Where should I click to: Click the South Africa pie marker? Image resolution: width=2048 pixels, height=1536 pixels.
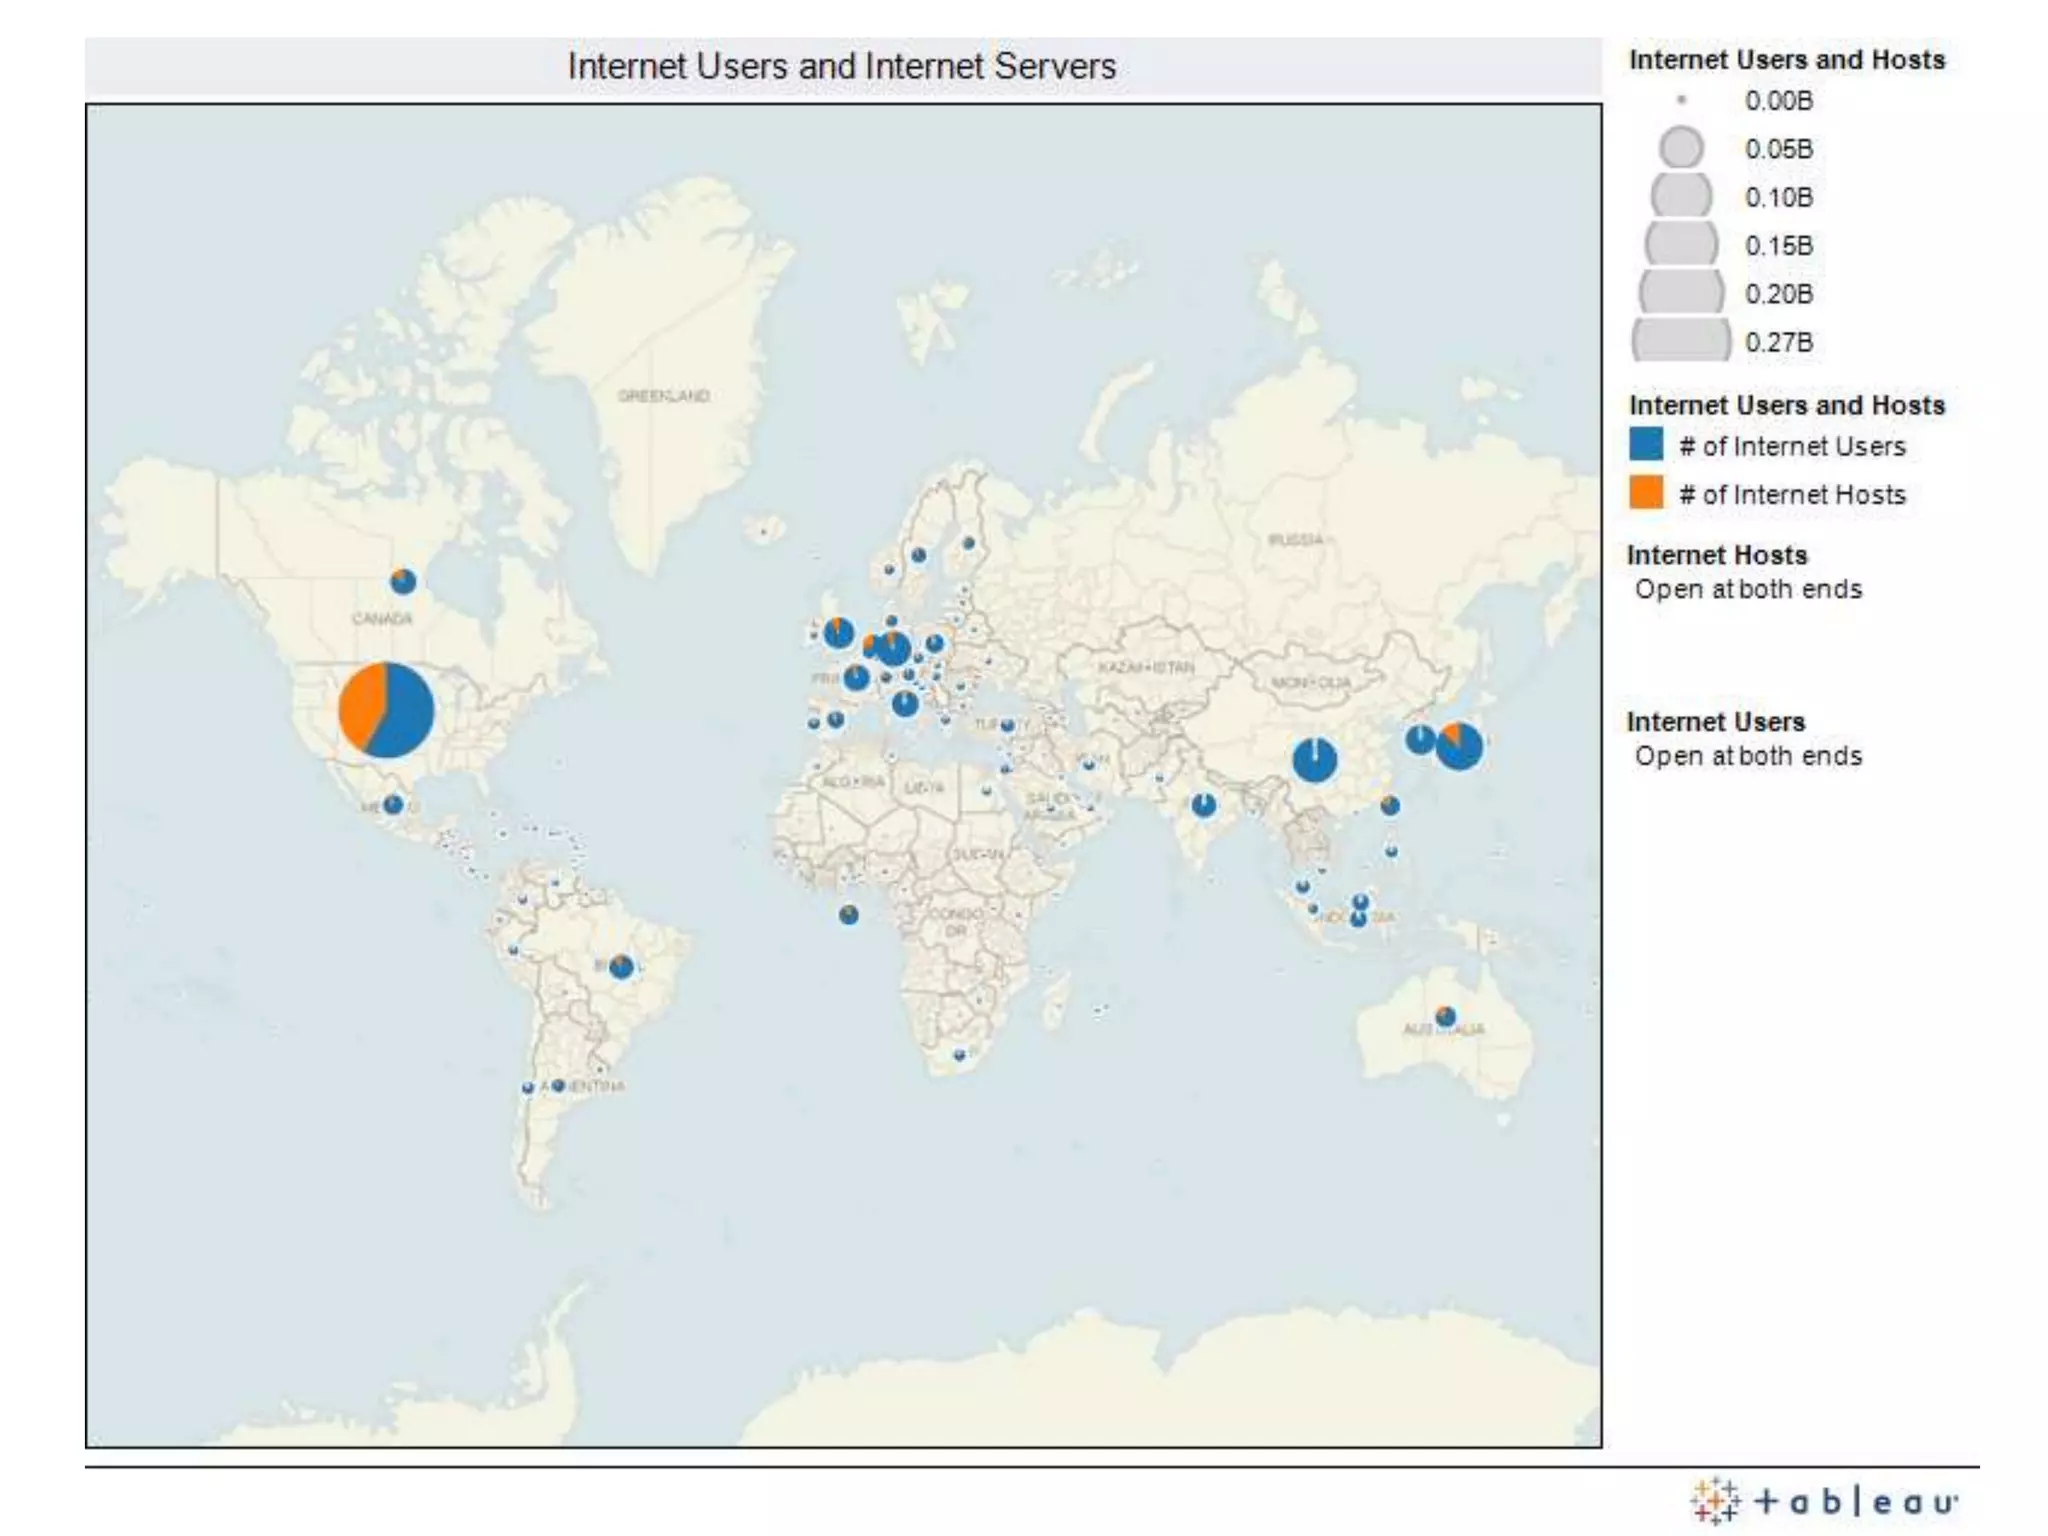tap(959, 1054)
